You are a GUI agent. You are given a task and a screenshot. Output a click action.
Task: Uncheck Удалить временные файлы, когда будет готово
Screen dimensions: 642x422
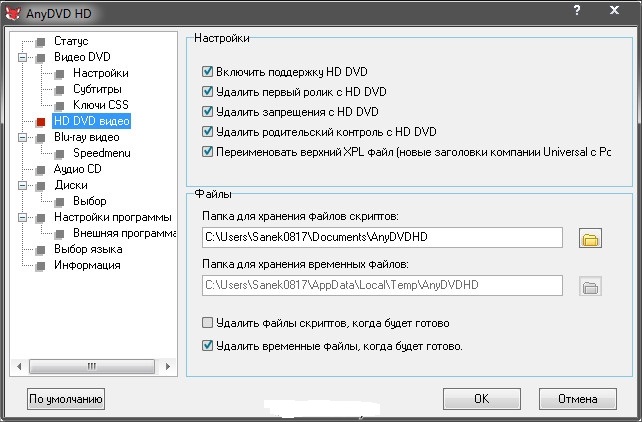point(208,345)
